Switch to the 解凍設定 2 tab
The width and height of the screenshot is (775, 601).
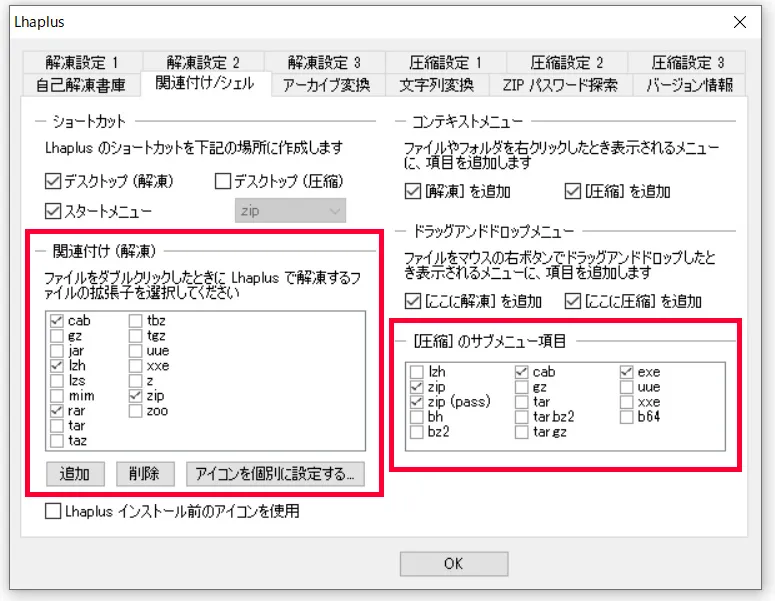203,62
